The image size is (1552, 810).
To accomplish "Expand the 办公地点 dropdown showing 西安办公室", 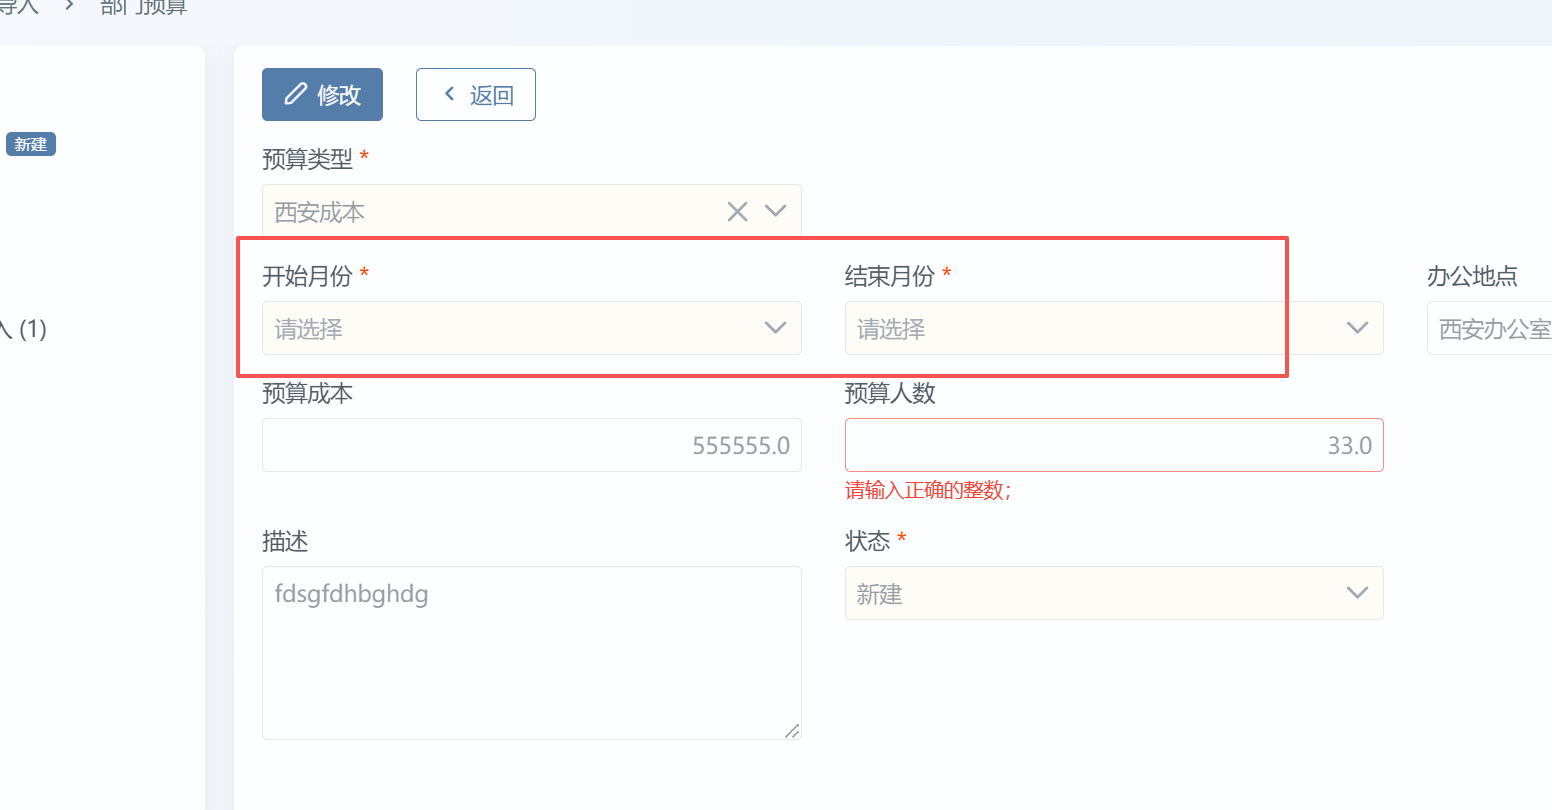I will 1492,328.
